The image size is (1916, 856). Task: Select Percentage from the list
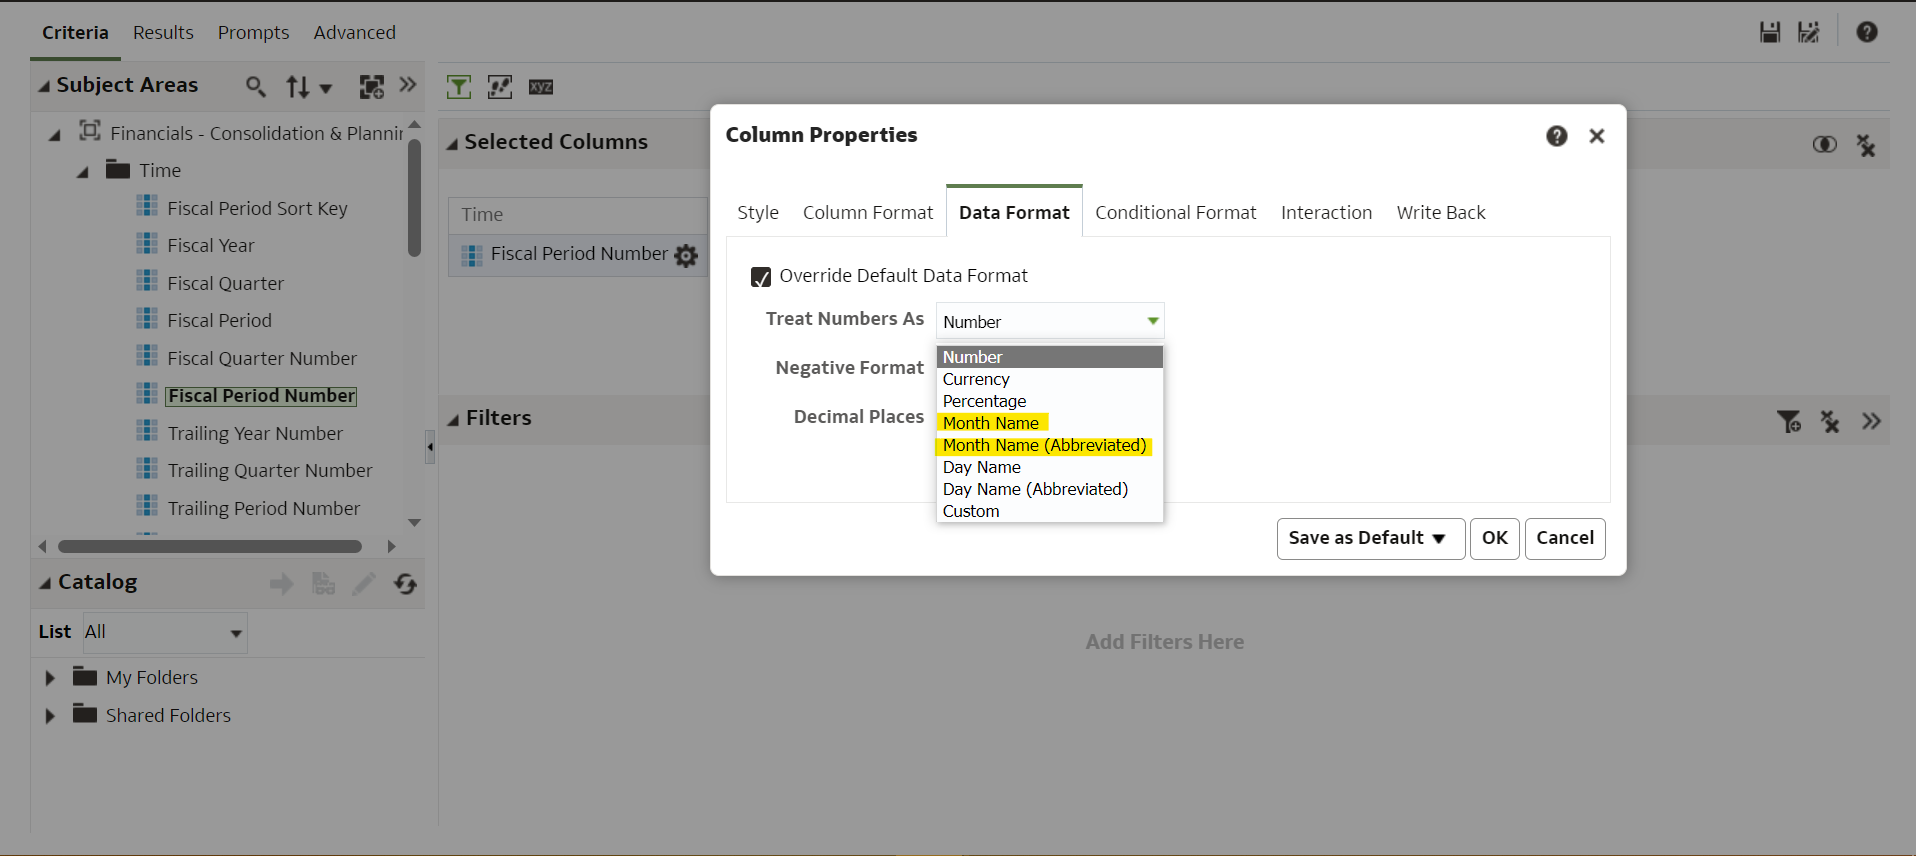point(1050,401)
